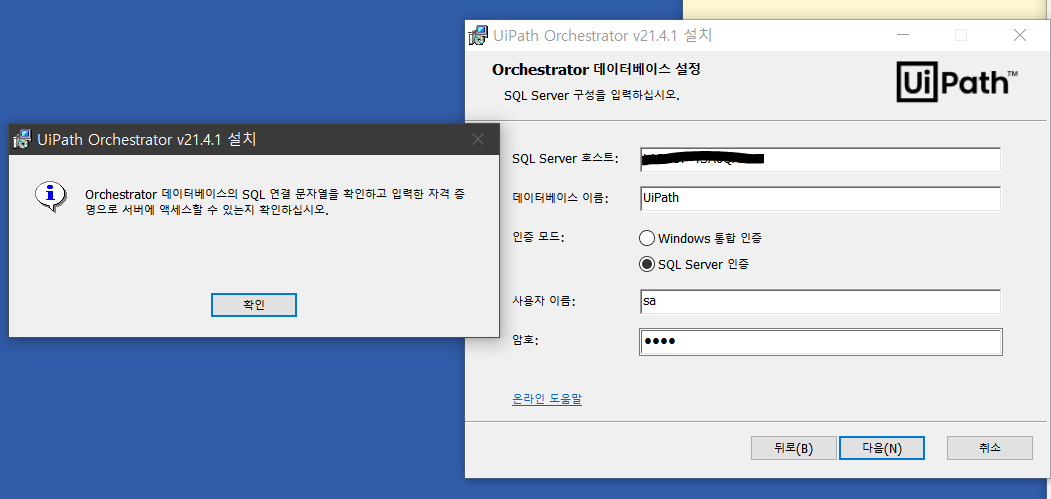Click the installer icon in the setup window title bar
Viewport: 1051px width, 499px height.
pyautogui.click(x=478, y=36)
